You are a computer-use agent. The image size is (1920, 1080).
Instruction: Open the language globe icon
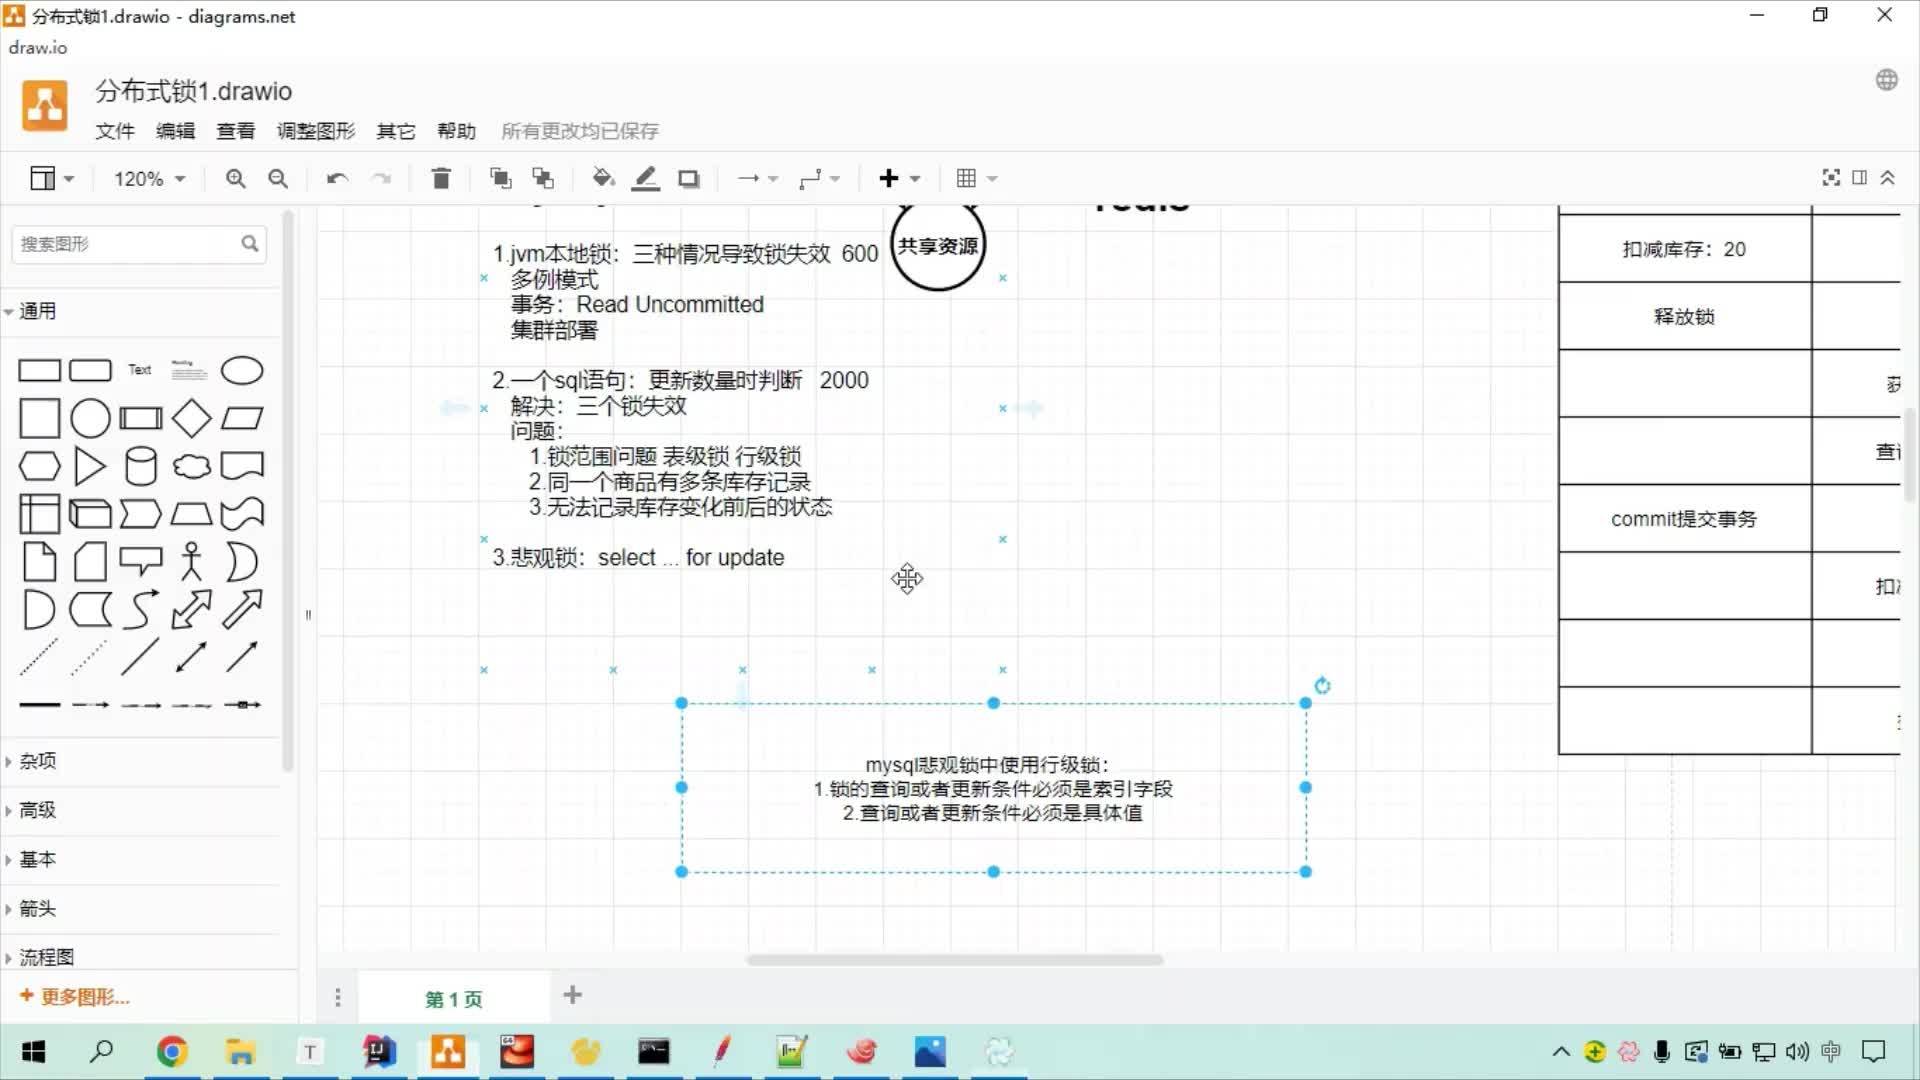tap(1886, 80)
